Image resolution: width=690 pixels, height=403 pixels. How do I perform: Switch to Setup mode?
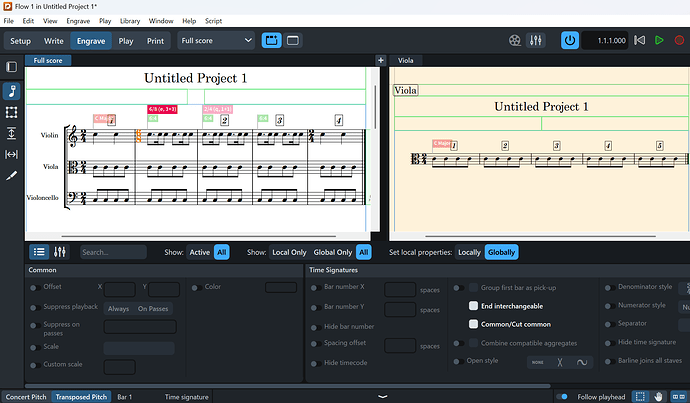pyautogui.click(x=21, y=41)
